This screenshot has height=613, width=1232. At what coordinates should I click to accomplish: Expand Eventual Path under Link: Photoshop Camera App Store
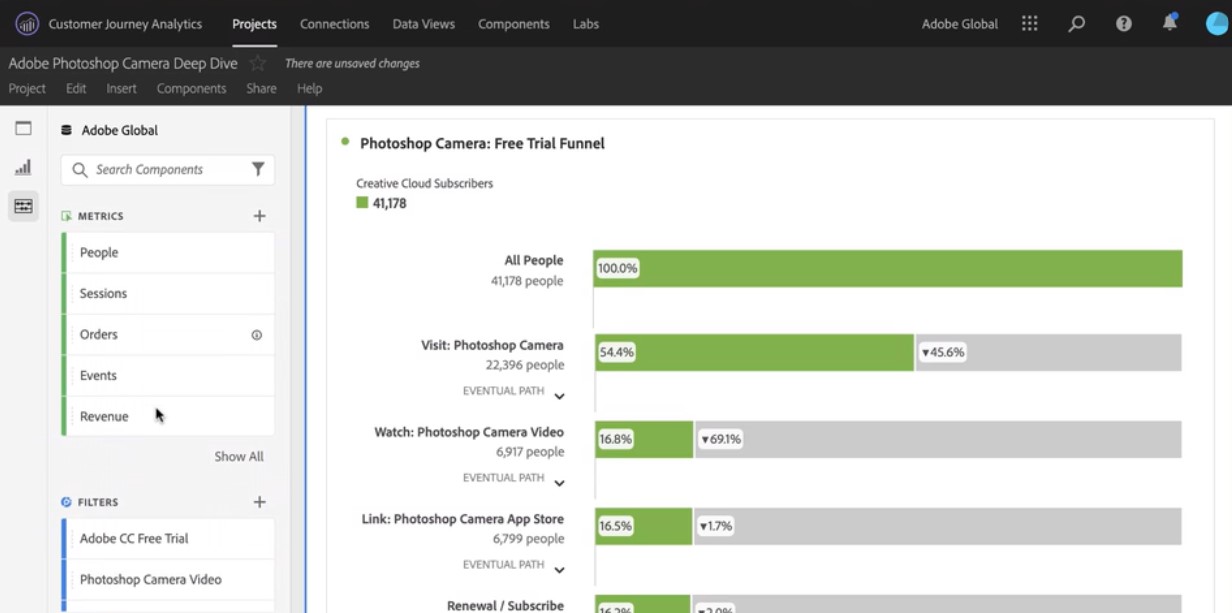click(559, 570)
